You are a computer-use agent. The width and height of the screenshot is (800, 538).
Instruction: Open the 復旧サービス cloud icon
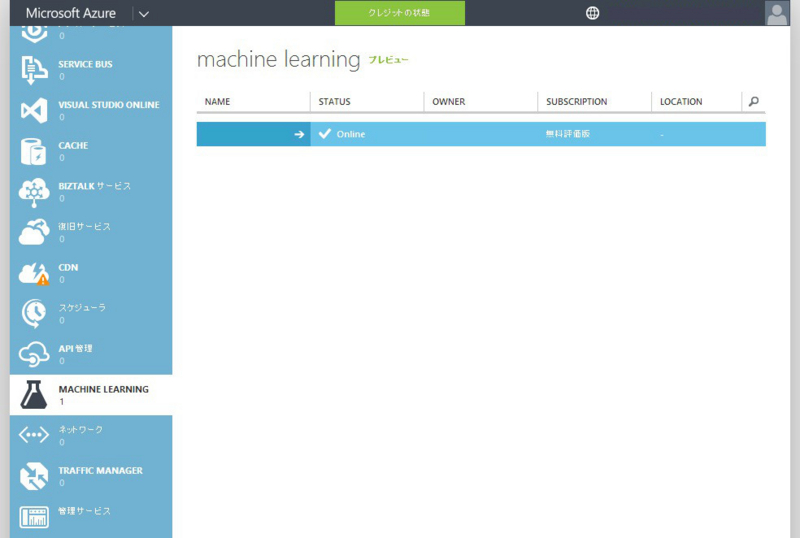pos(34,232)
